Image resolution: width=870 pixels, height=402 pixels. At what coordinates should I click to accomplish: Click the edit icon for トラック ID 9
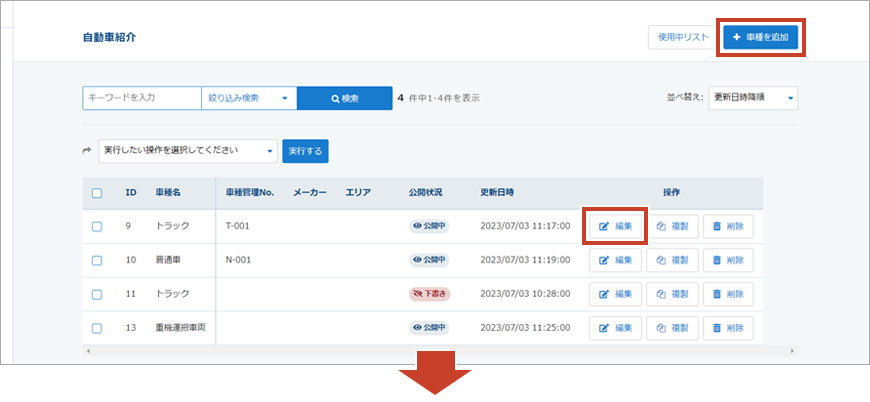tap(614, 226)
